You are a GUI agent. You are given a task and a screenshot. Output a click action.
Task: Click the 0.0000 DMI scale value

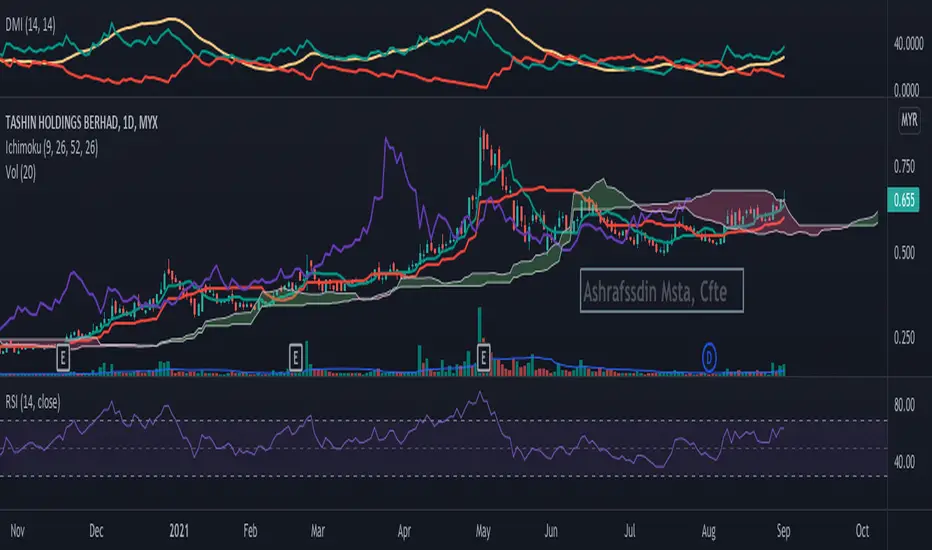click(906, 90)
